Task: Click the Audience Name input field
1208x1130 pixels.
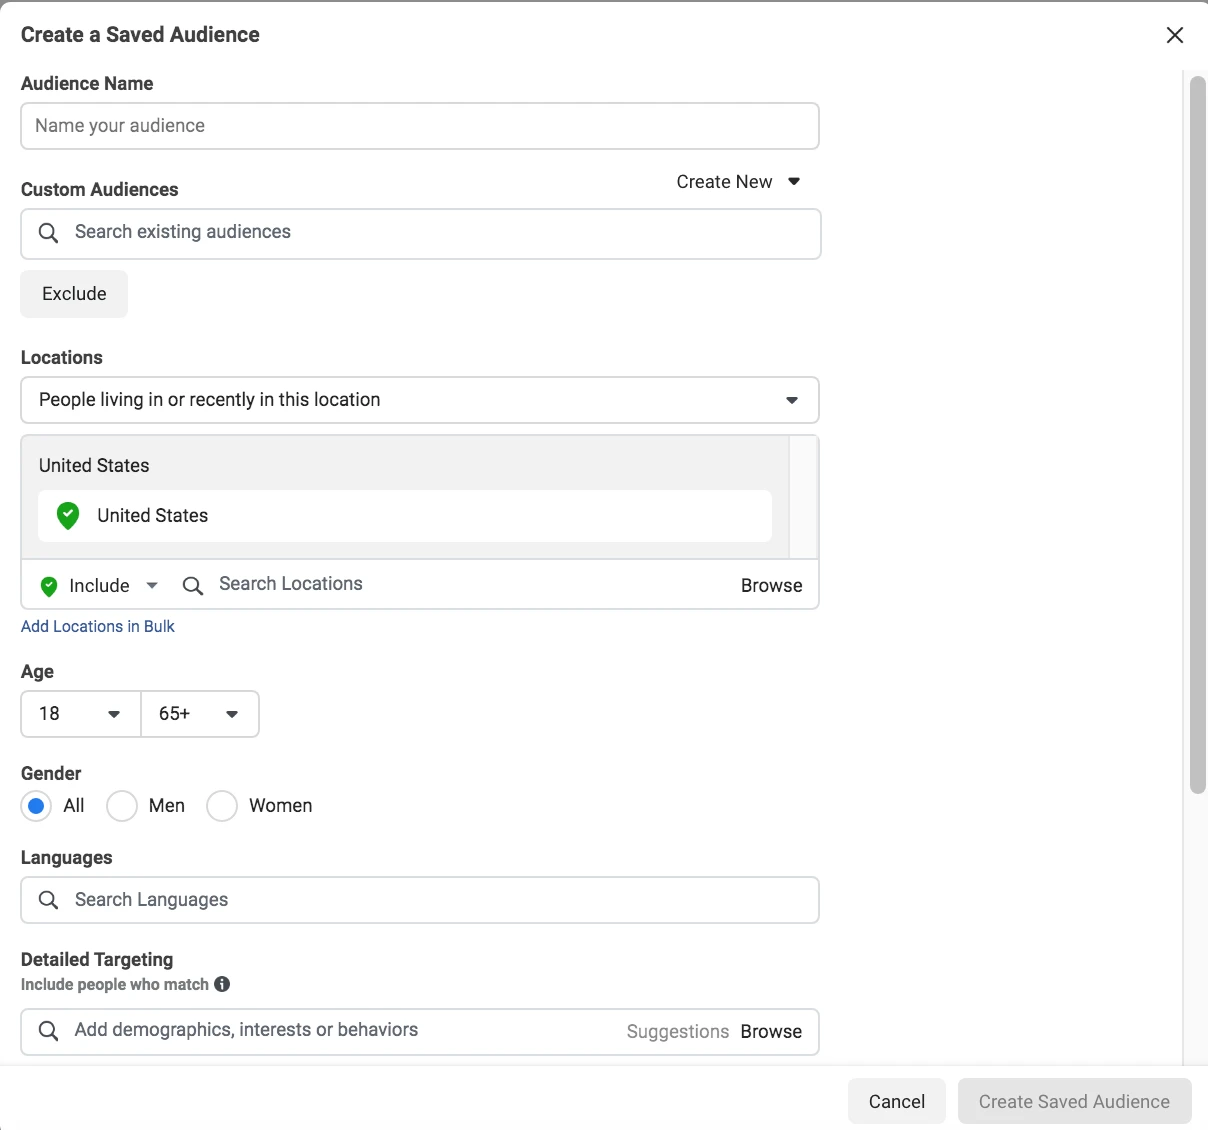Action: pos(420,126)
